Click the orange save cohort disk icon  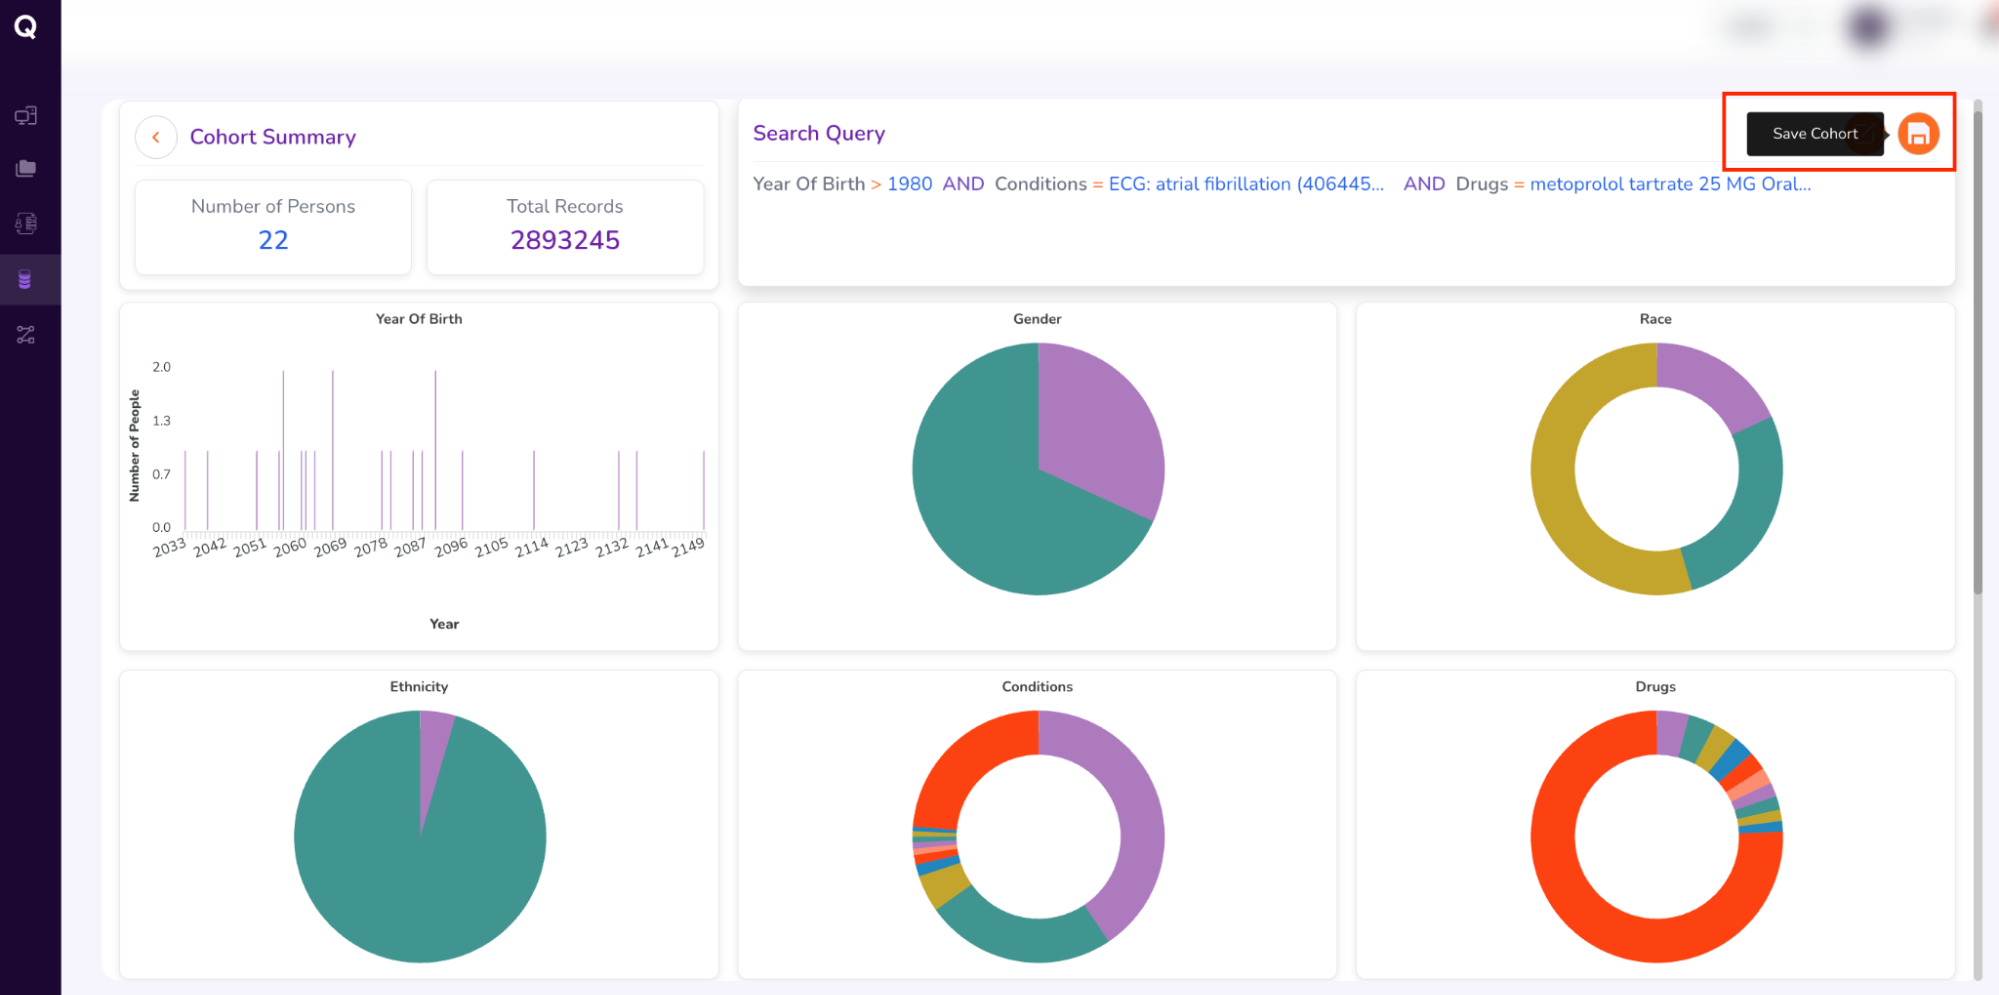coord(1917,134)
